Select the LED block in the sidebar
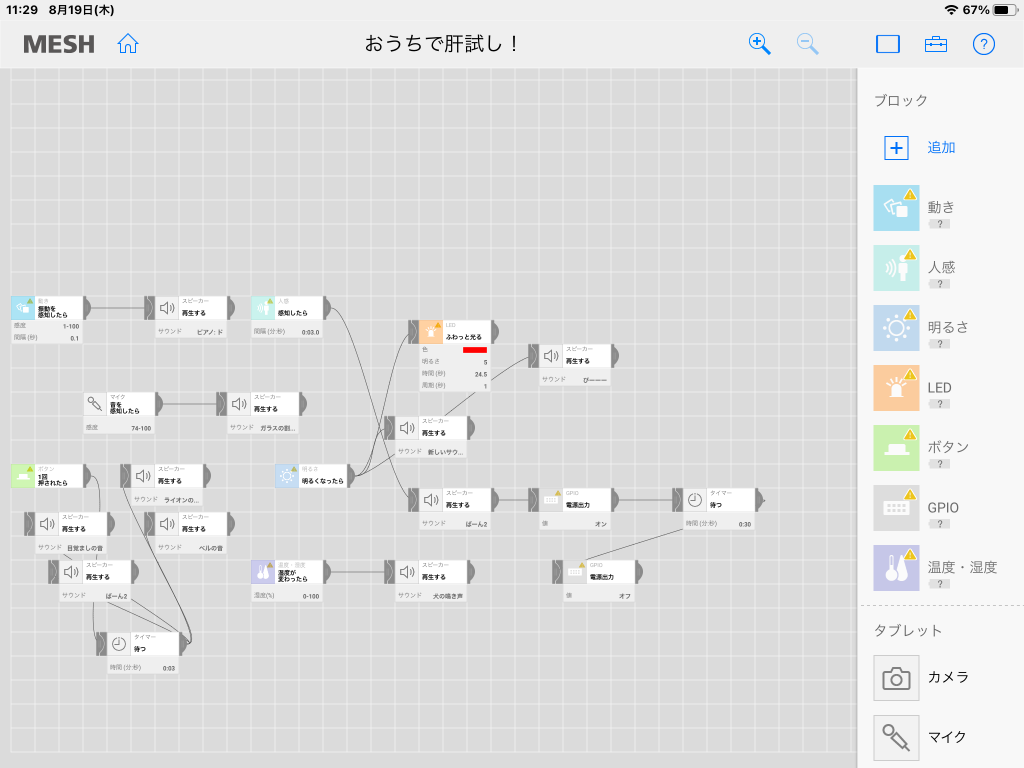The height and width of the screenshot is (768, 1024). pos(896,388)
